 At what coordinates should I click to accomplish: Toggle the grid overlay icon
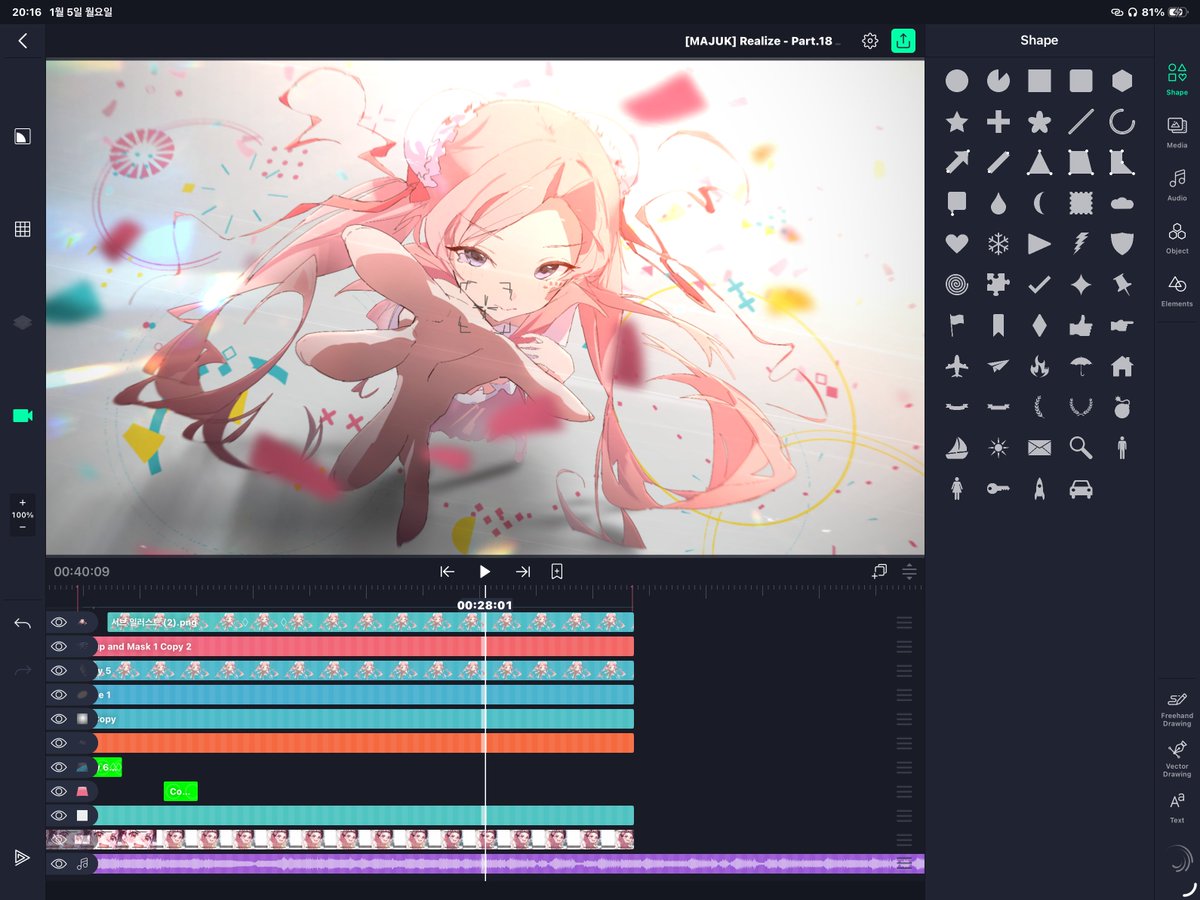[22, 229]
